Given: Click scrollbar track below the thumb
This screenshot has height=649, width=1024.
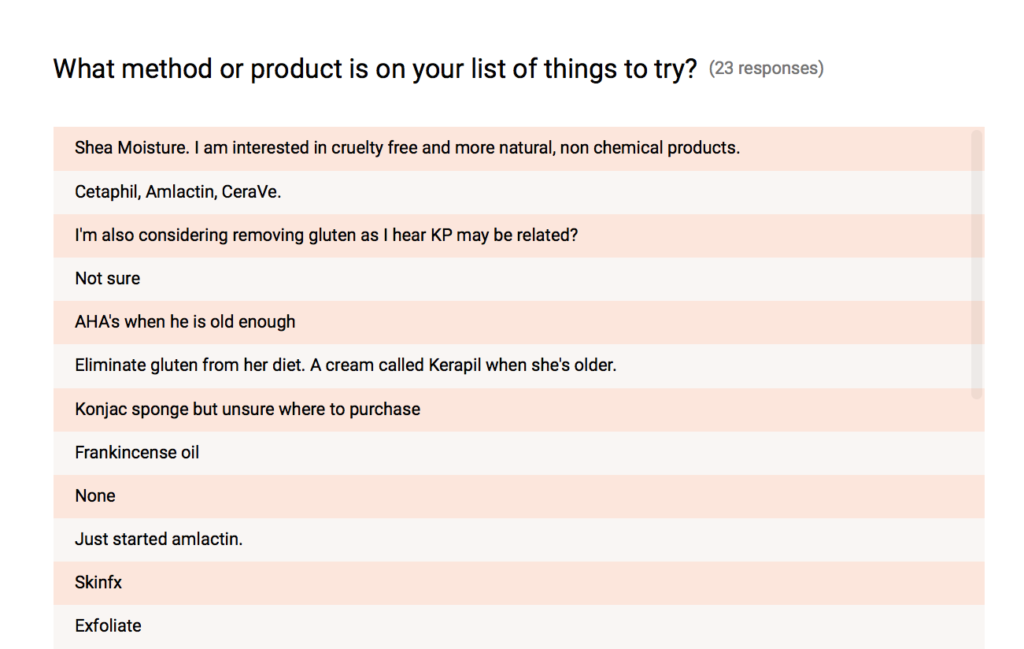Looking at the screenshot, I should (x=977, y=522).
